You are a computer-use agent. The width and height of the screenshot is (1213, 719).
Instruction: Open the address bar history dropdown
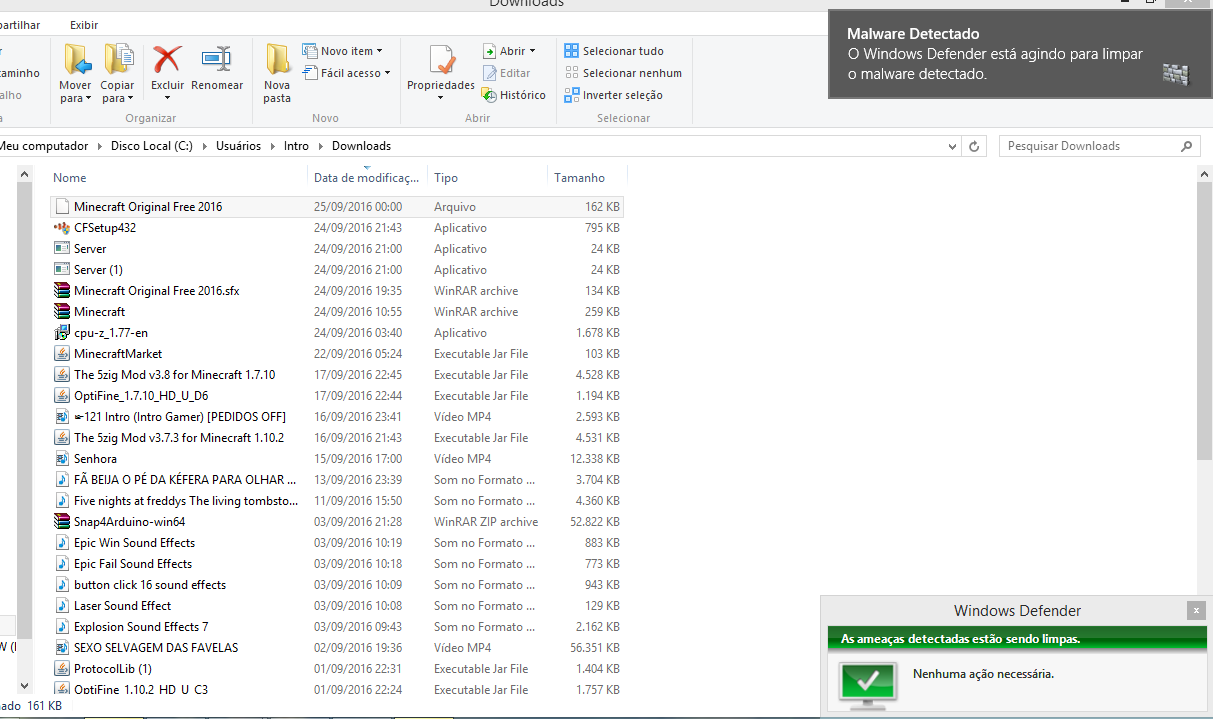click(953, 146)
